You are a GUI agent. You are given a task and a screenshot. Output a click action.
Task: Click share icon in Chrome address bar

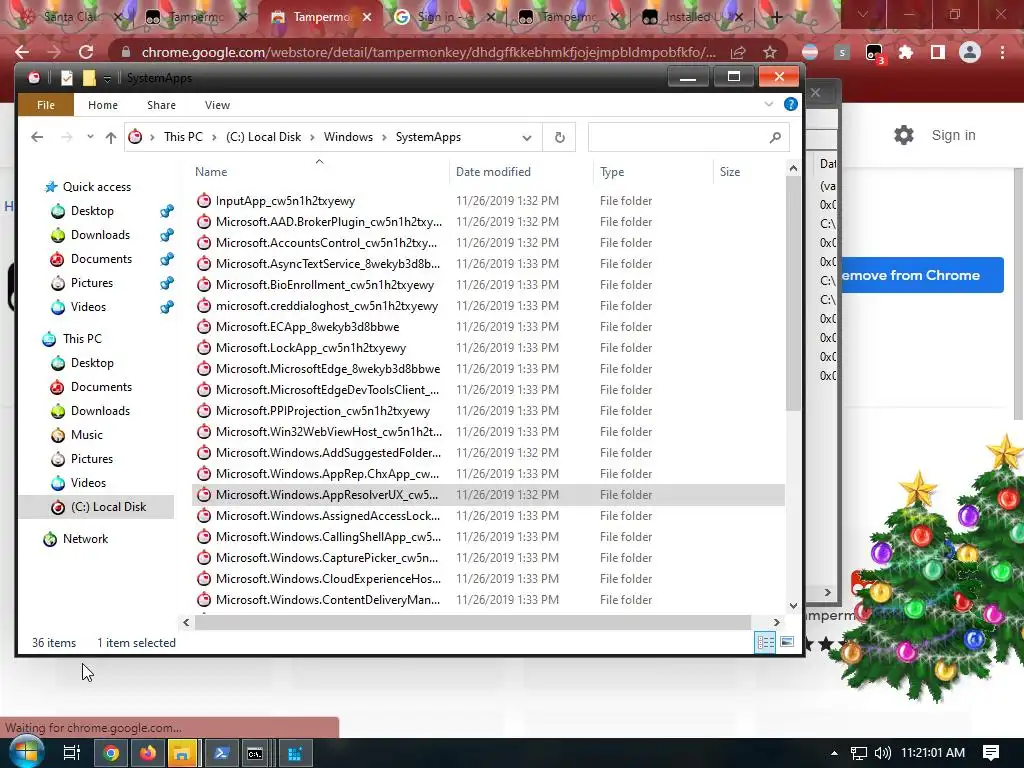[738, 52]
